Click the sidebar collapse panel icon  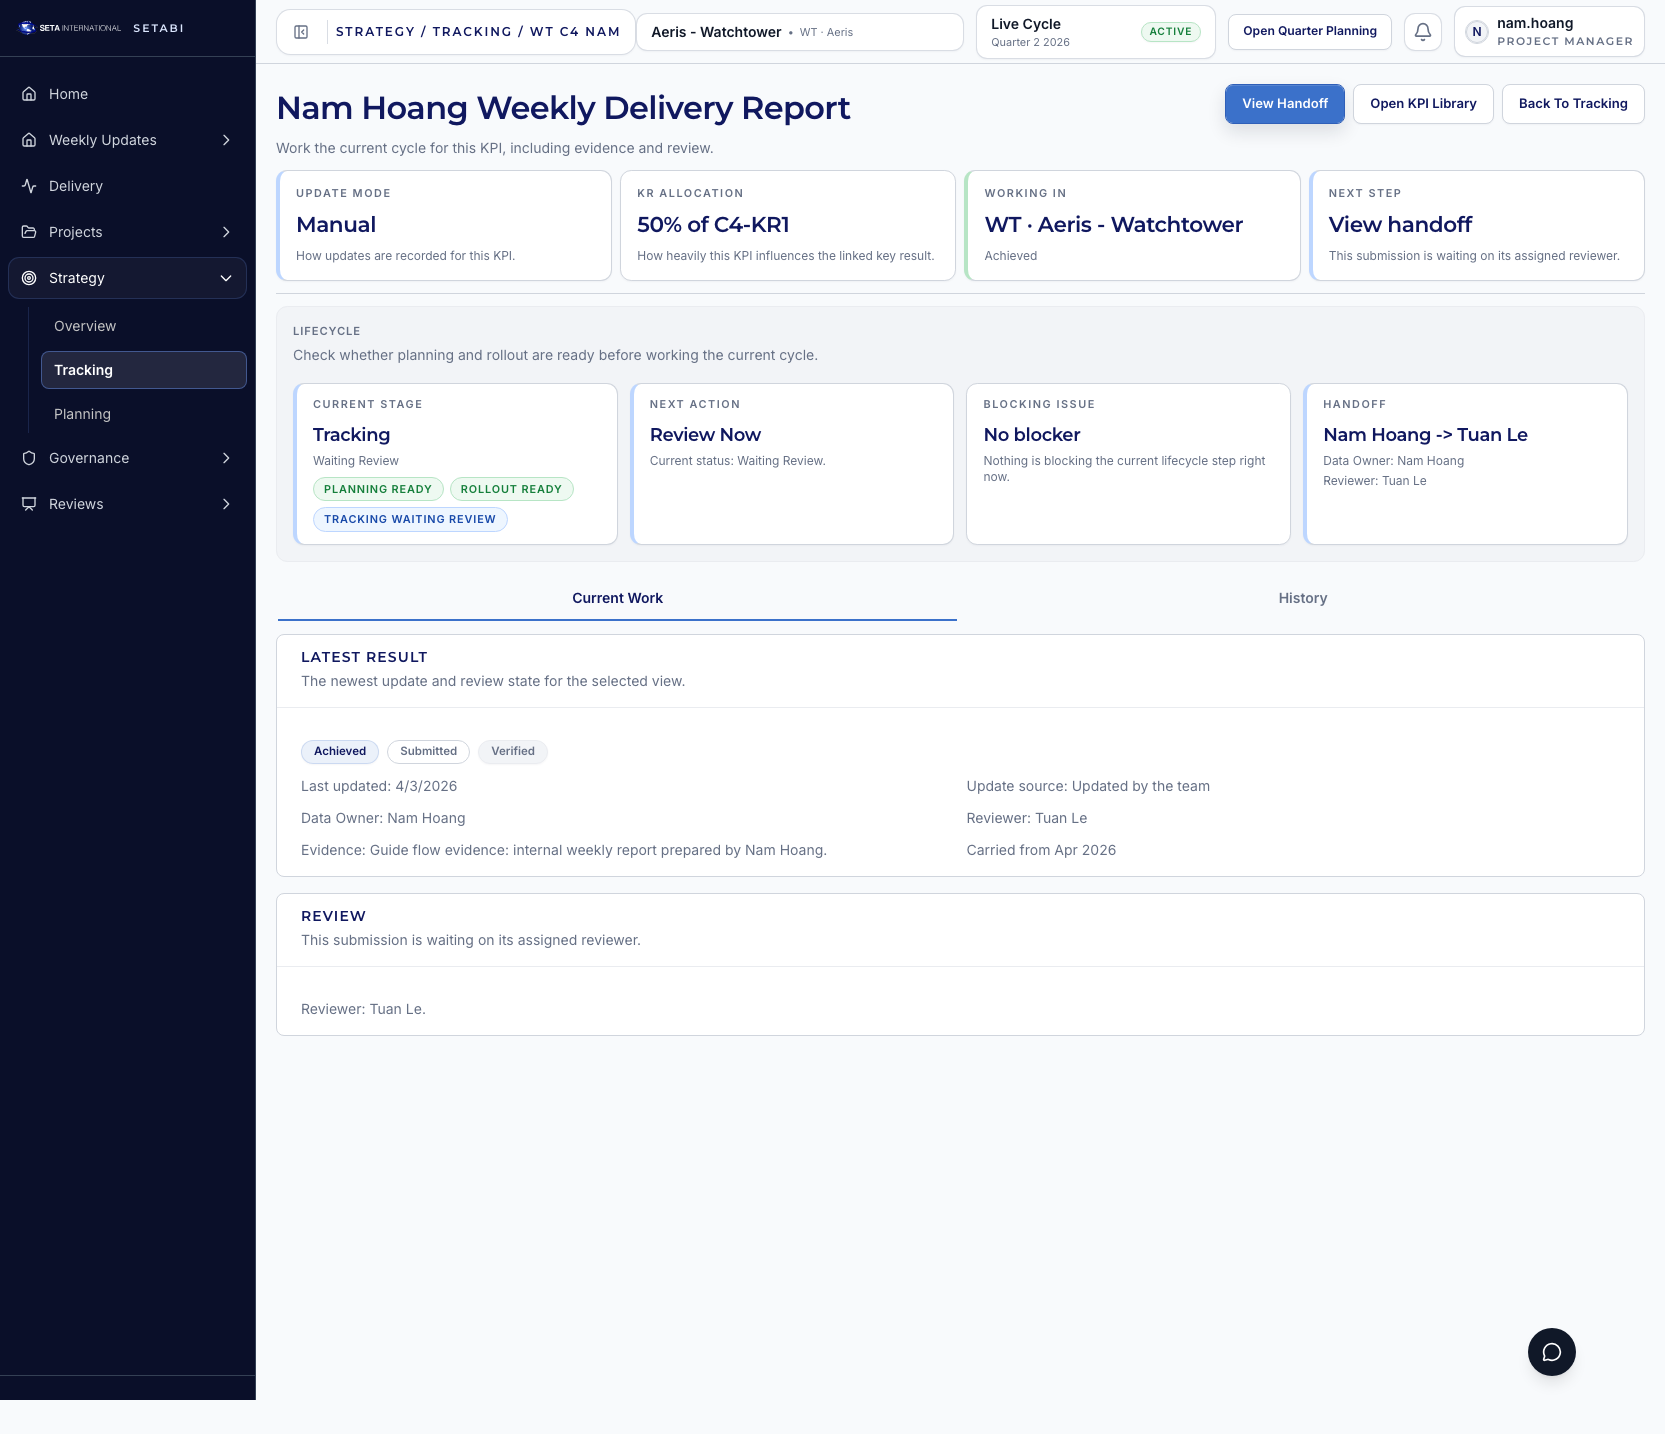[x=301, y=32]
